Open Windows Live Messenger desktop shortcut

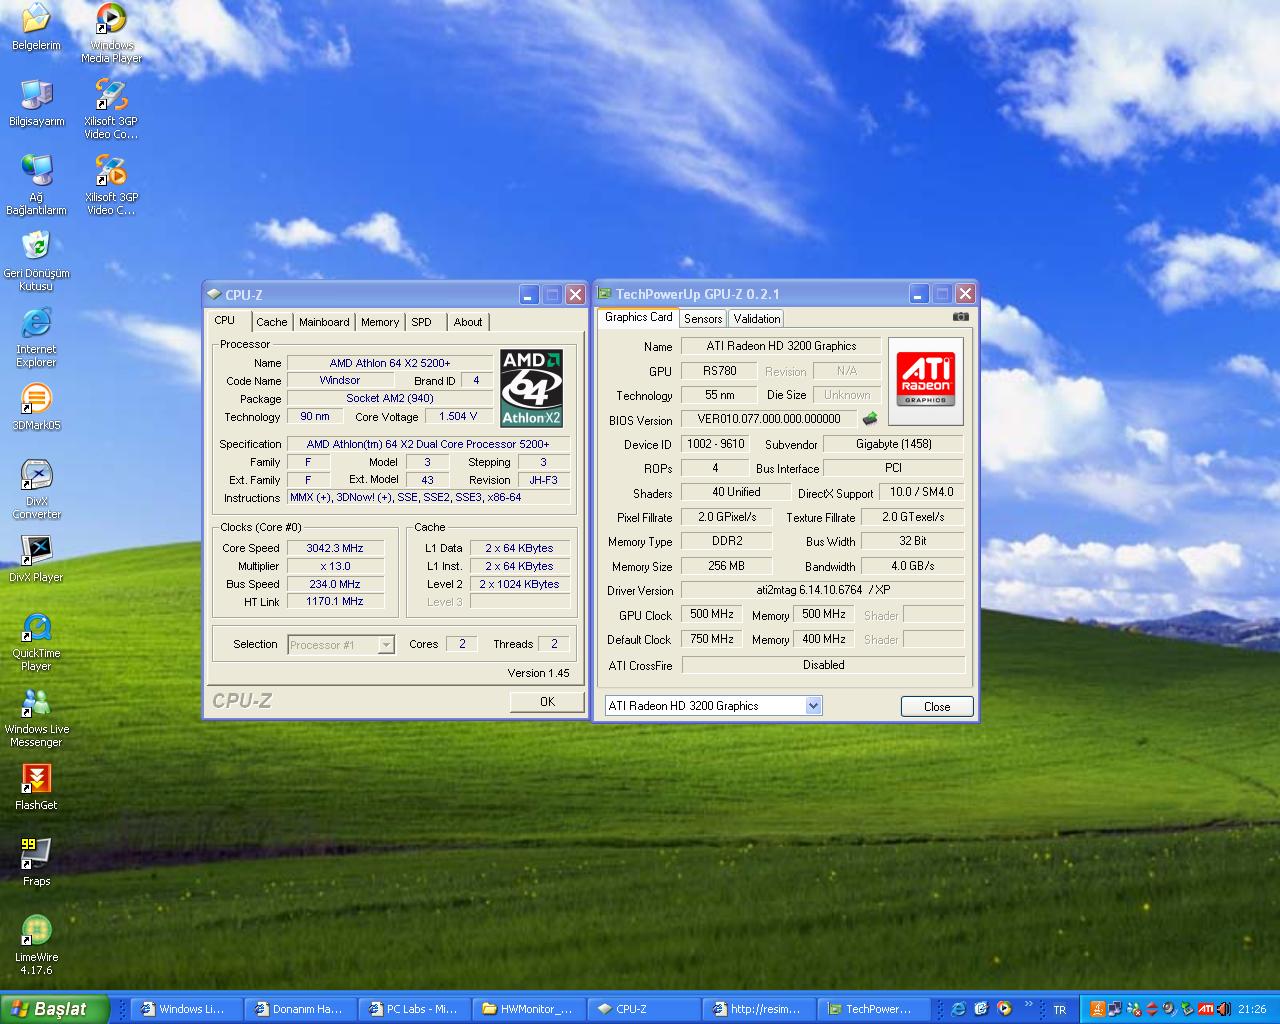(36, 717)
